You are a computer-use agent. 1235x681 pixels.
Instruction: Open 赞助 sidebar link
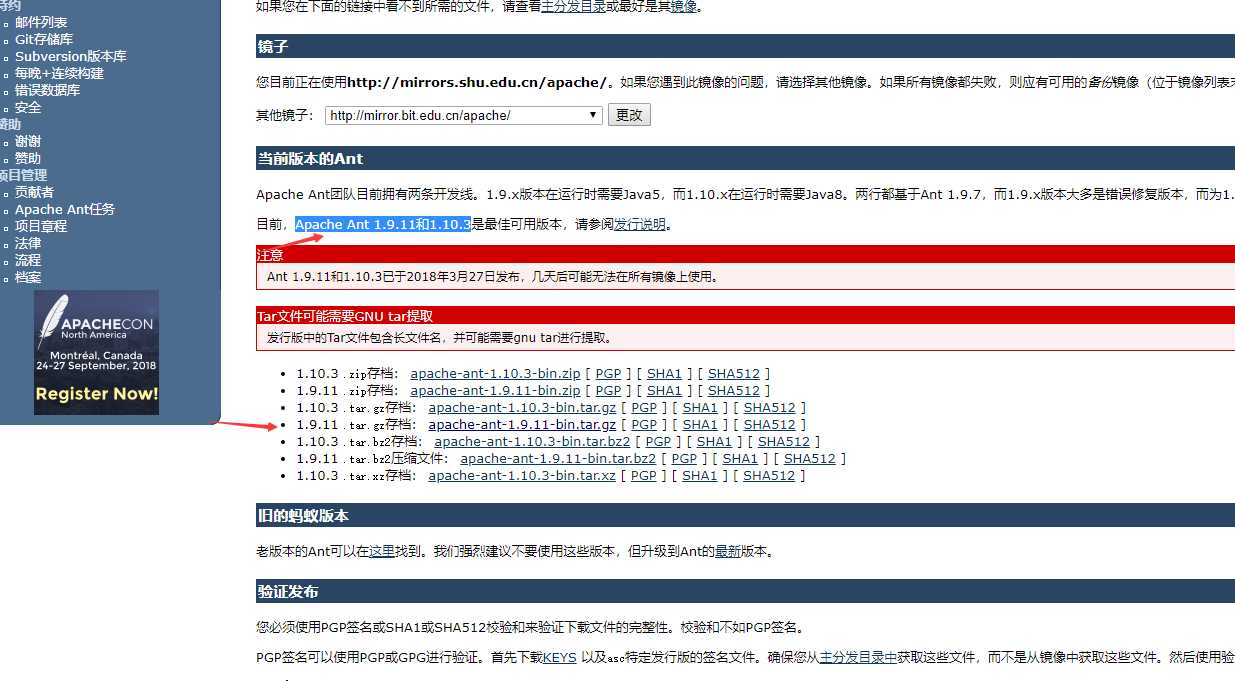(28, 158)
